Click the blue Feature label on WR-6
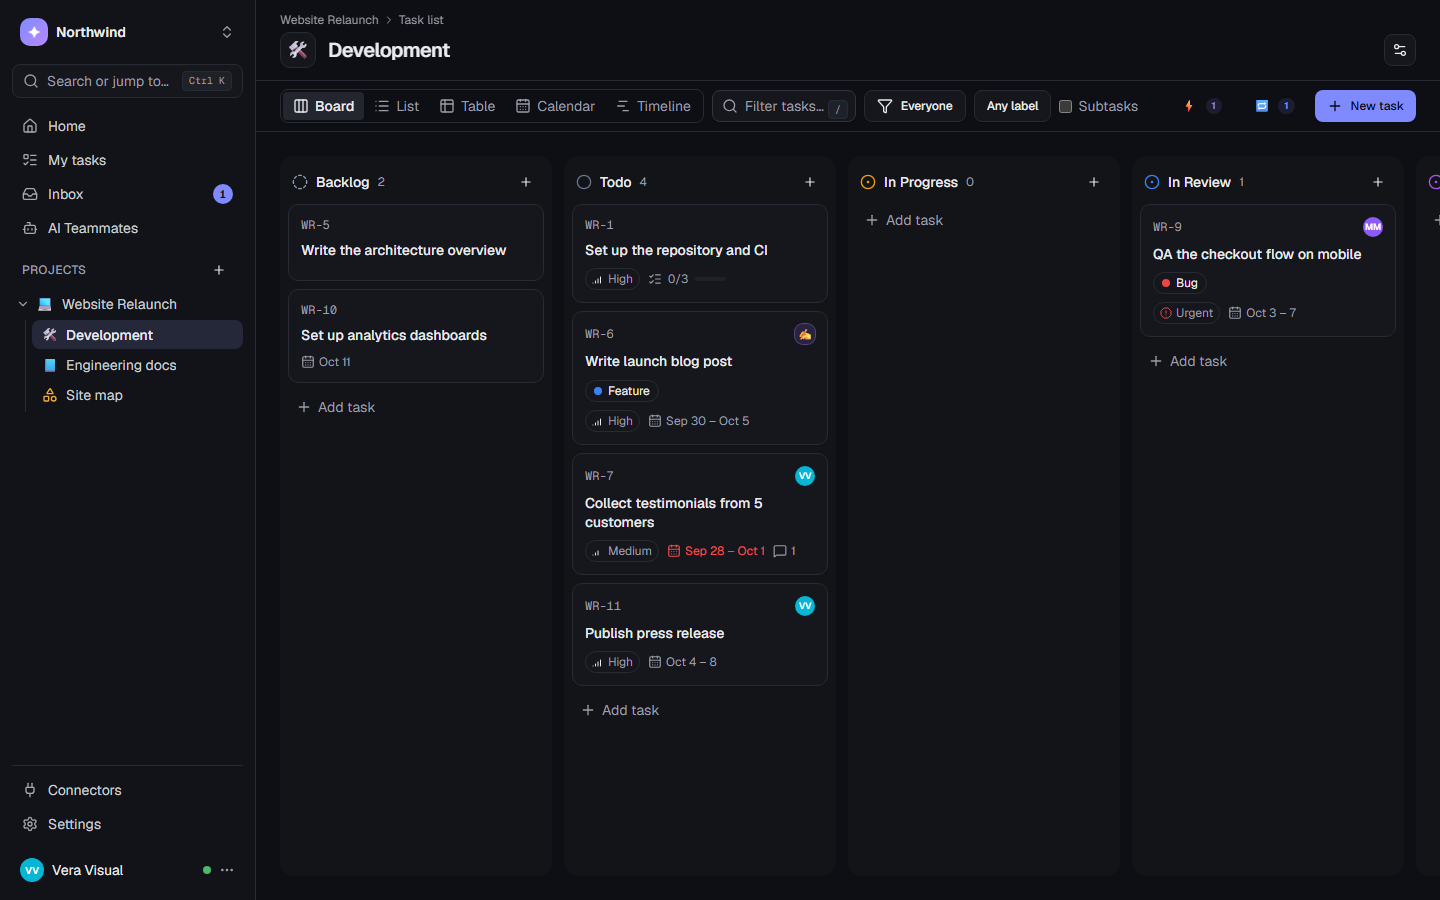1440x900 pixels. pos(622,391)
